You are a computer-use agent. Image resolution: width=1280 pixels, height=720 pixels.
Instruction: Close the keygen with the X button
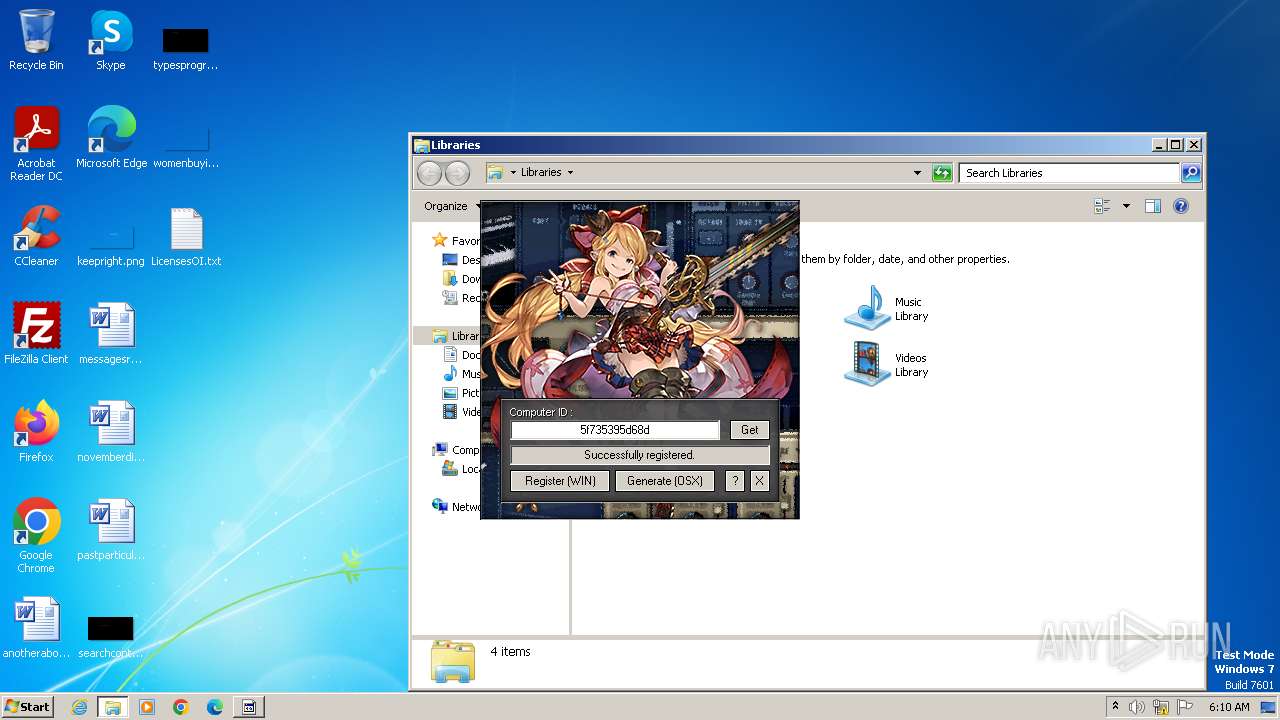tap(759, 481)
